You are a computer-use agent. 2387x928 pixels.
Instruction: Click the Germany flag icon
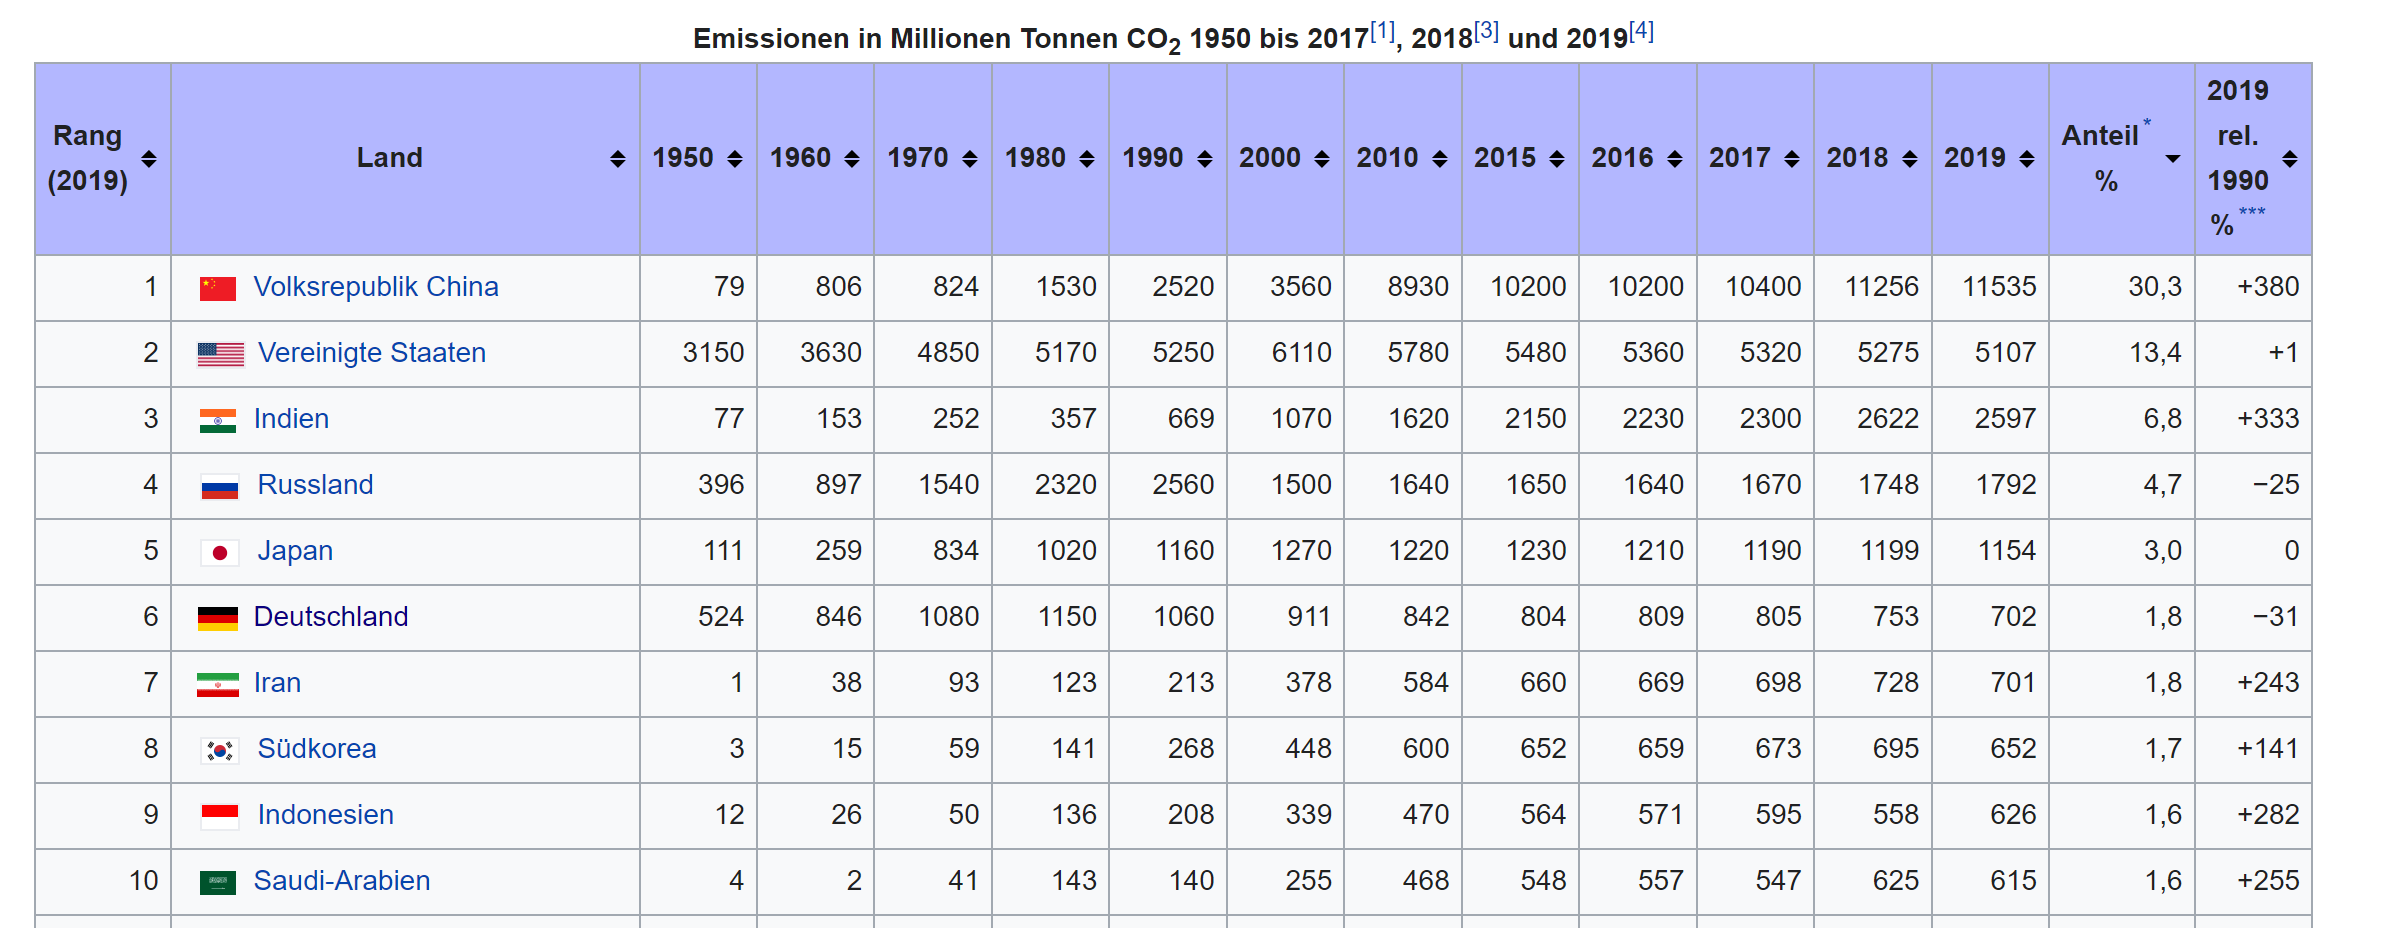218,619
